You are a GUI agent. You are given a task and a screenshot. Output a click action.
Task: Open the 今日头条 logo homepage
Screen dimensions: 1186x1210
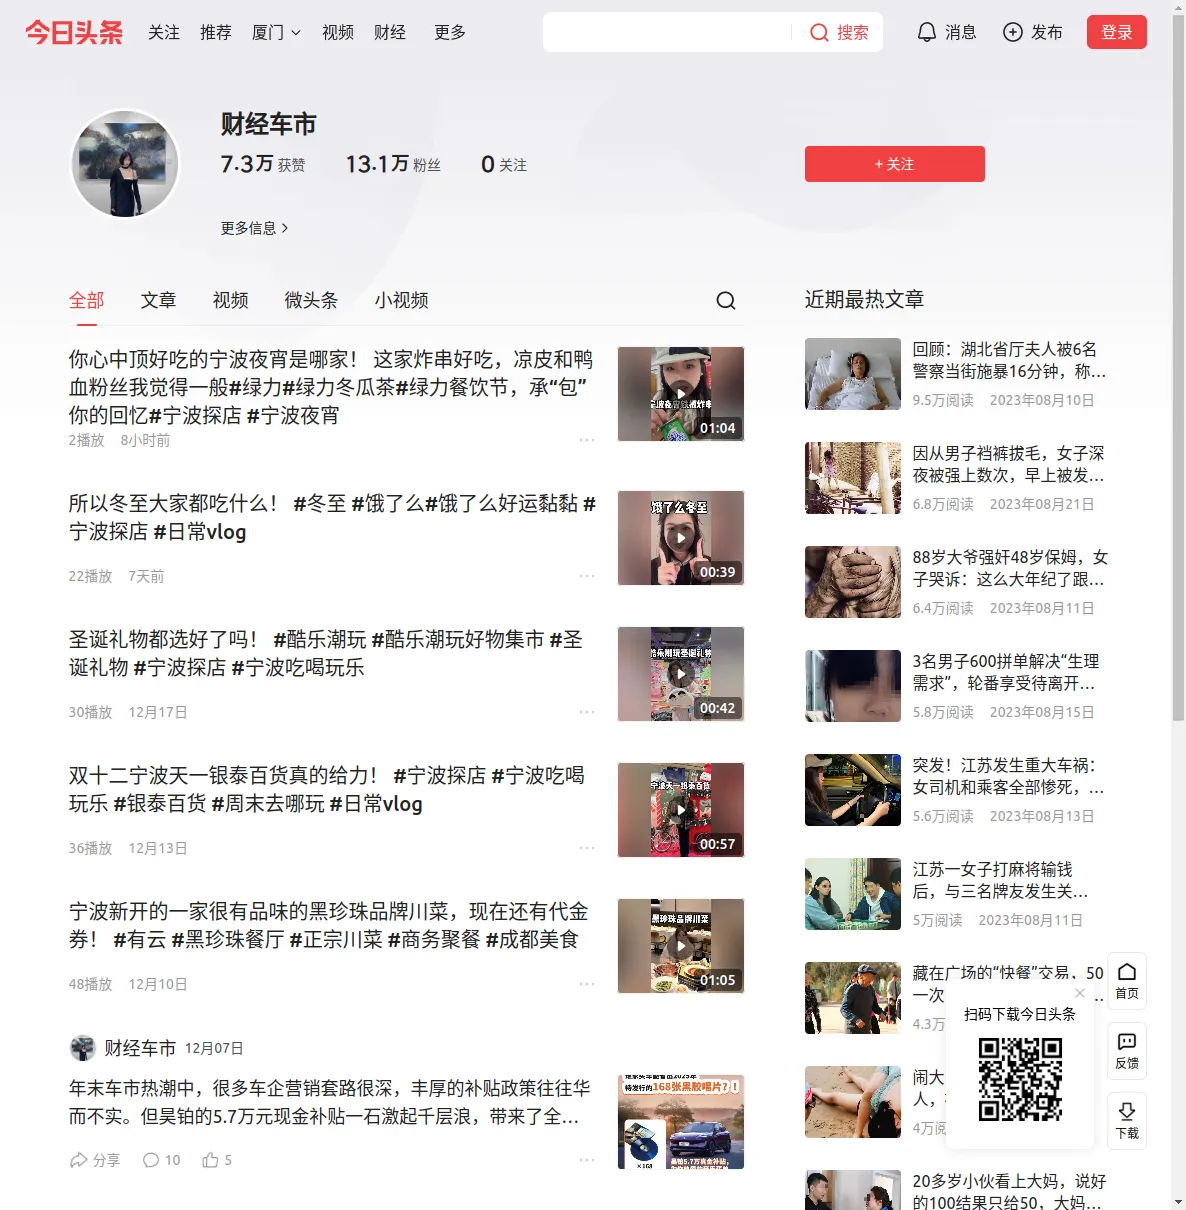(74, 32)
